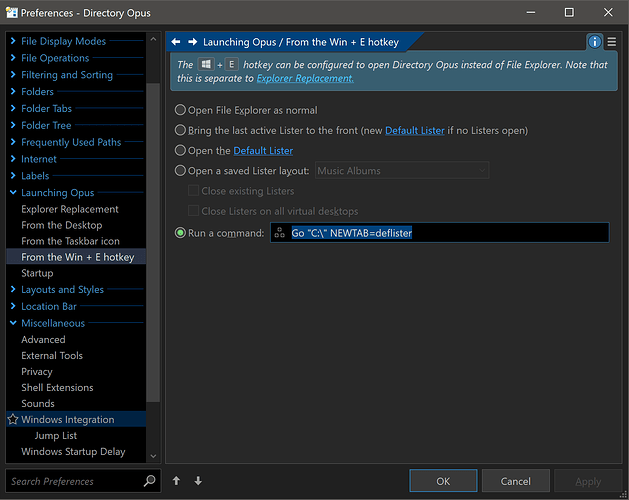This screenshot has width=629, height=500.
Task: Click the Cancel button
Action: coord(515,481)
